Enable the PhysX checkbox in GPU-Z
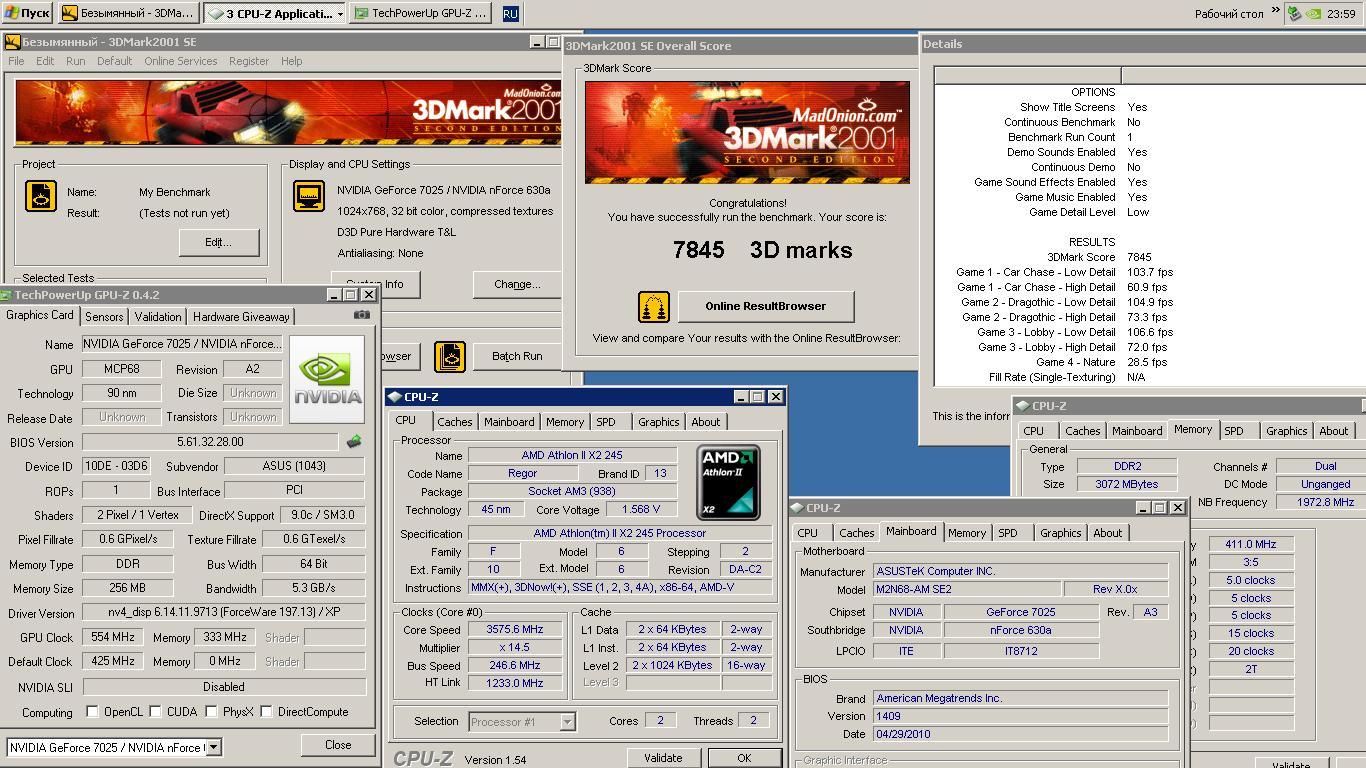This screenshot has height=768, width=1366. tap(212, 712)
